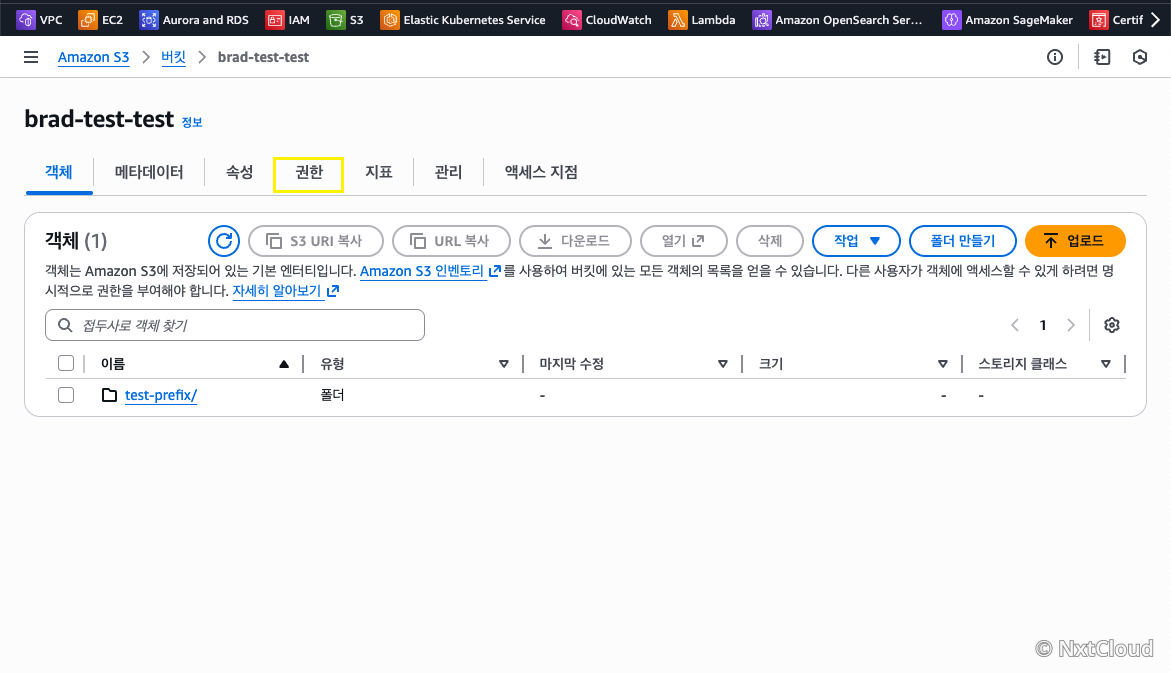Switch to the 객체 tab
Image resolution: width=1171 pixels, height=673 pixels.
[59, 172]
